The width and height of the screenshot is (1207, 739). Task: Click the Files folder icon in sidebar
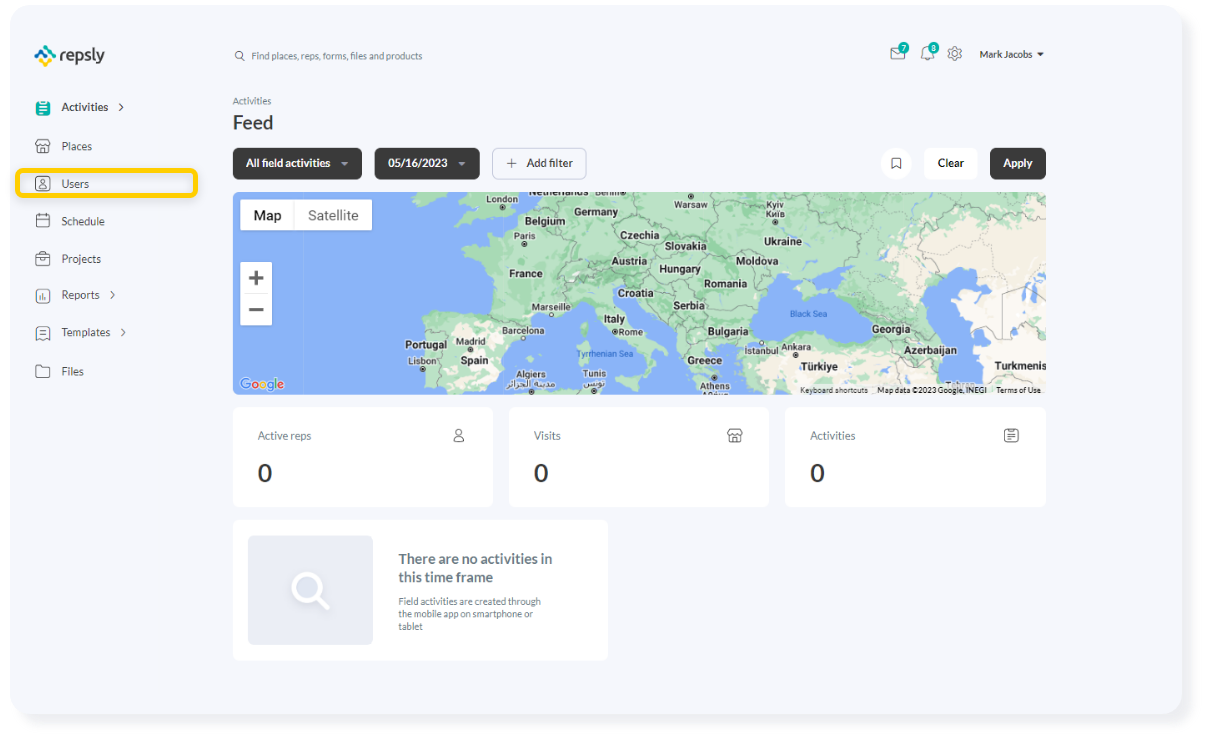43,372
